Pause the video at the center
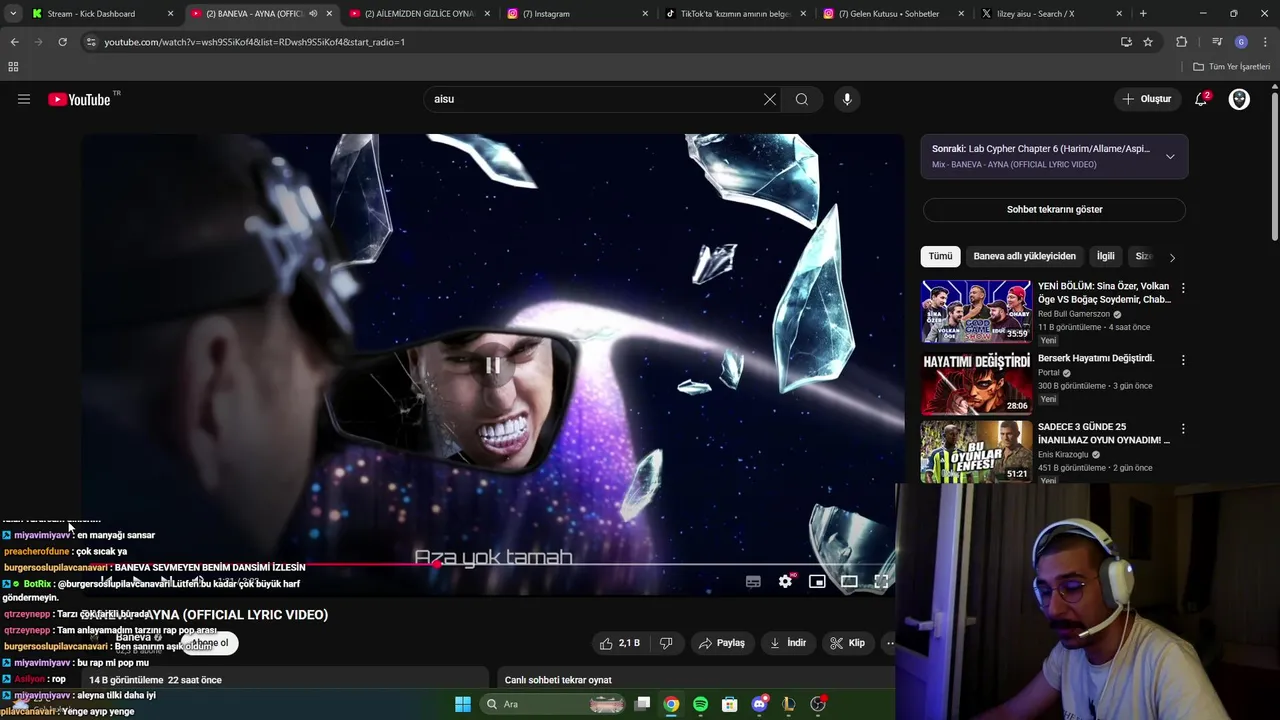This screenshot has height=720, width=1280. click(492, 366)
